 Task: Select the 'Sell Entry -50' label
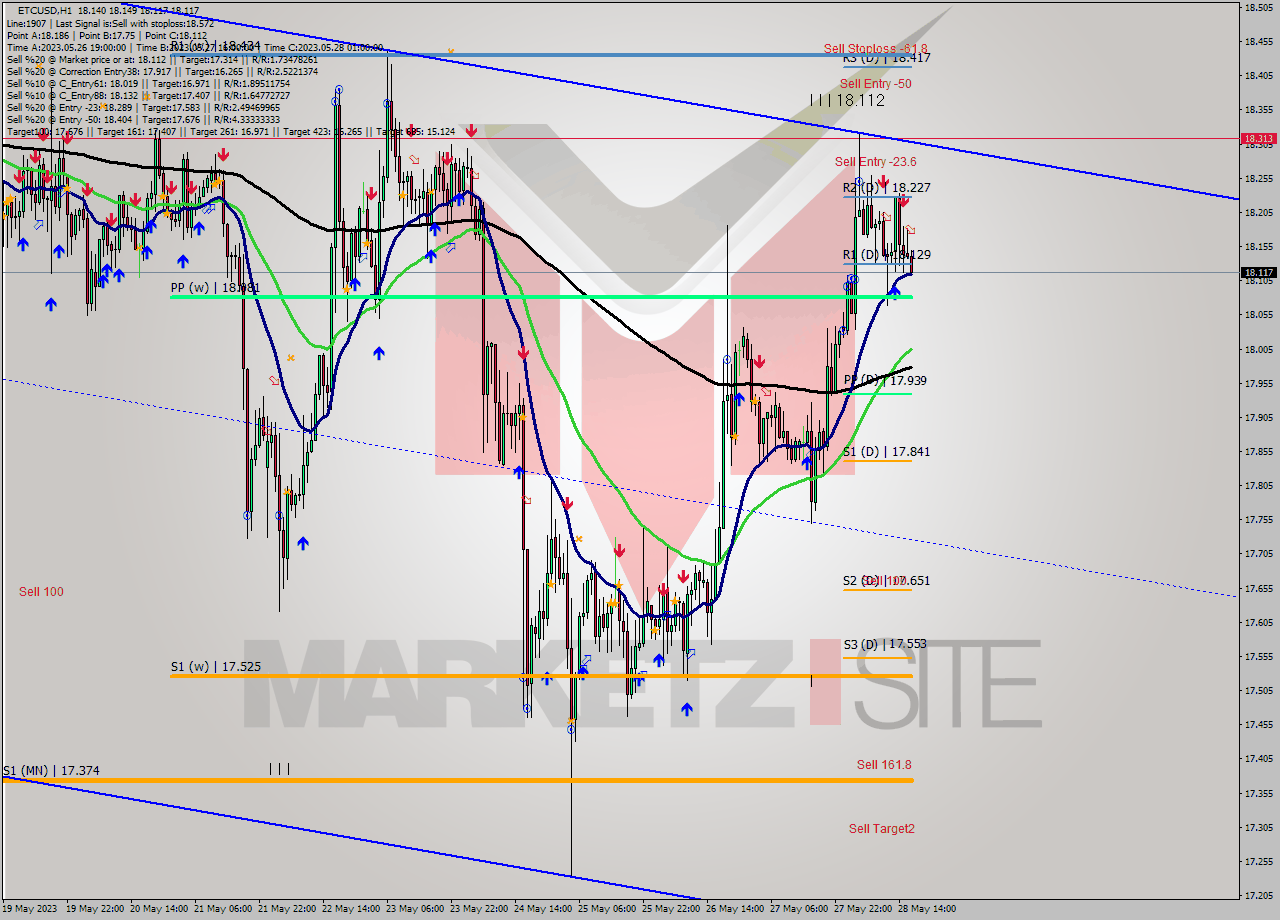[875, 84]
